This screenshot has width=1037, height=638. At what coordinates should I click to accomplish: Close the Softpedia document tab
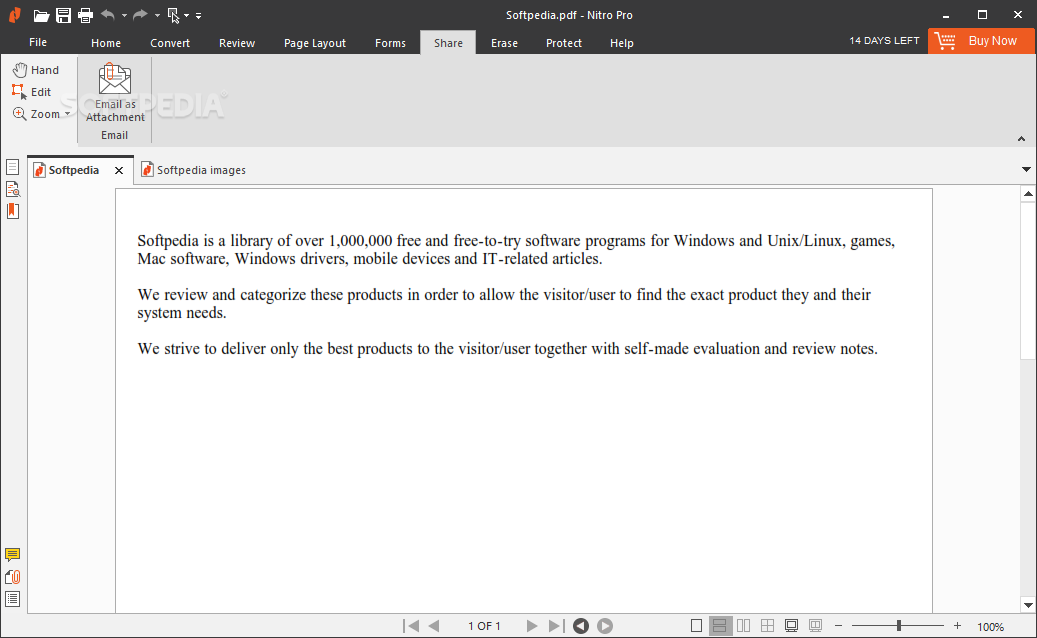click(x=119, y=171)
